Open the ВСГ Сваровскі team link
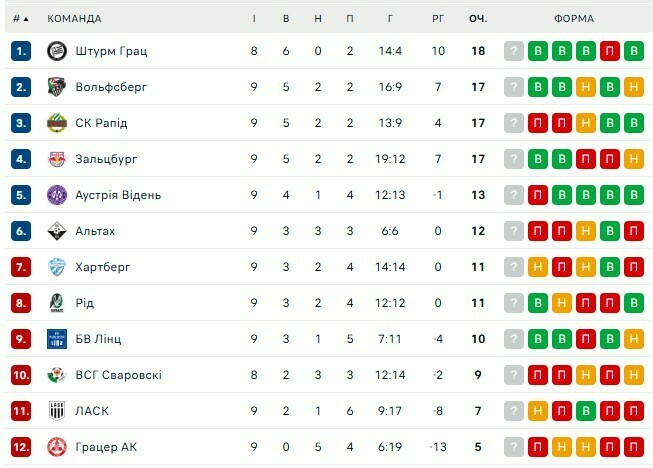Screen dimensions: 653x468 118,375
